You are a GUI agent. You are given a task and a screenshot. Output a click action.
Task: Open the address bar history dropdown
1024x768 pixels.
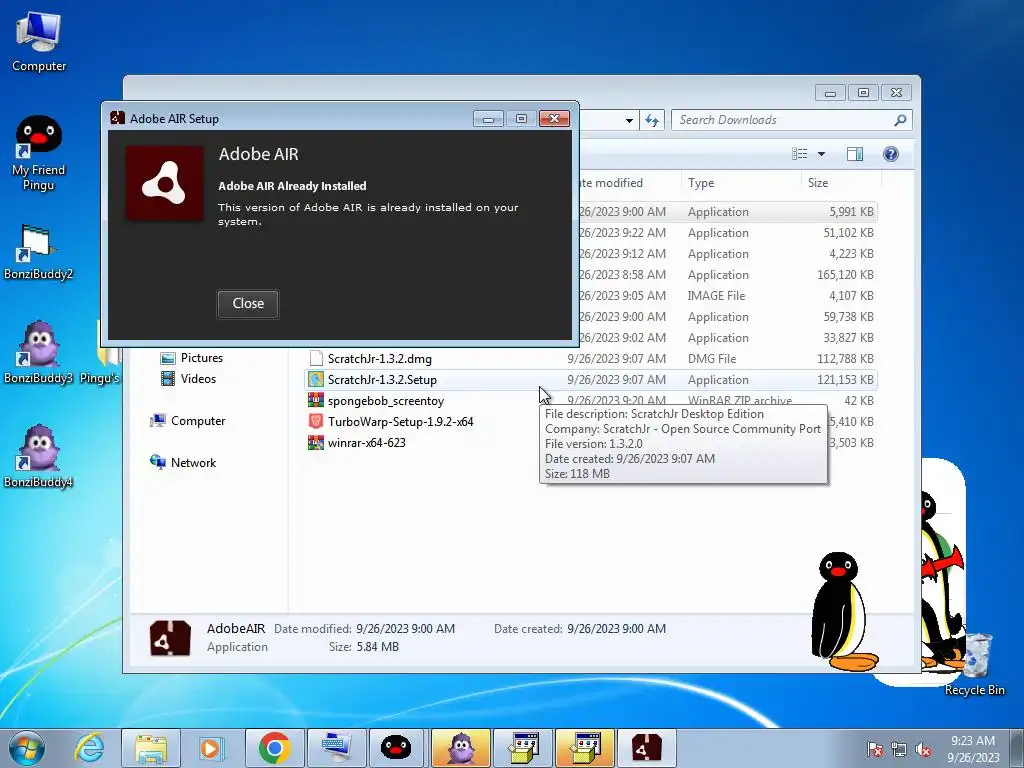[629, 120]
